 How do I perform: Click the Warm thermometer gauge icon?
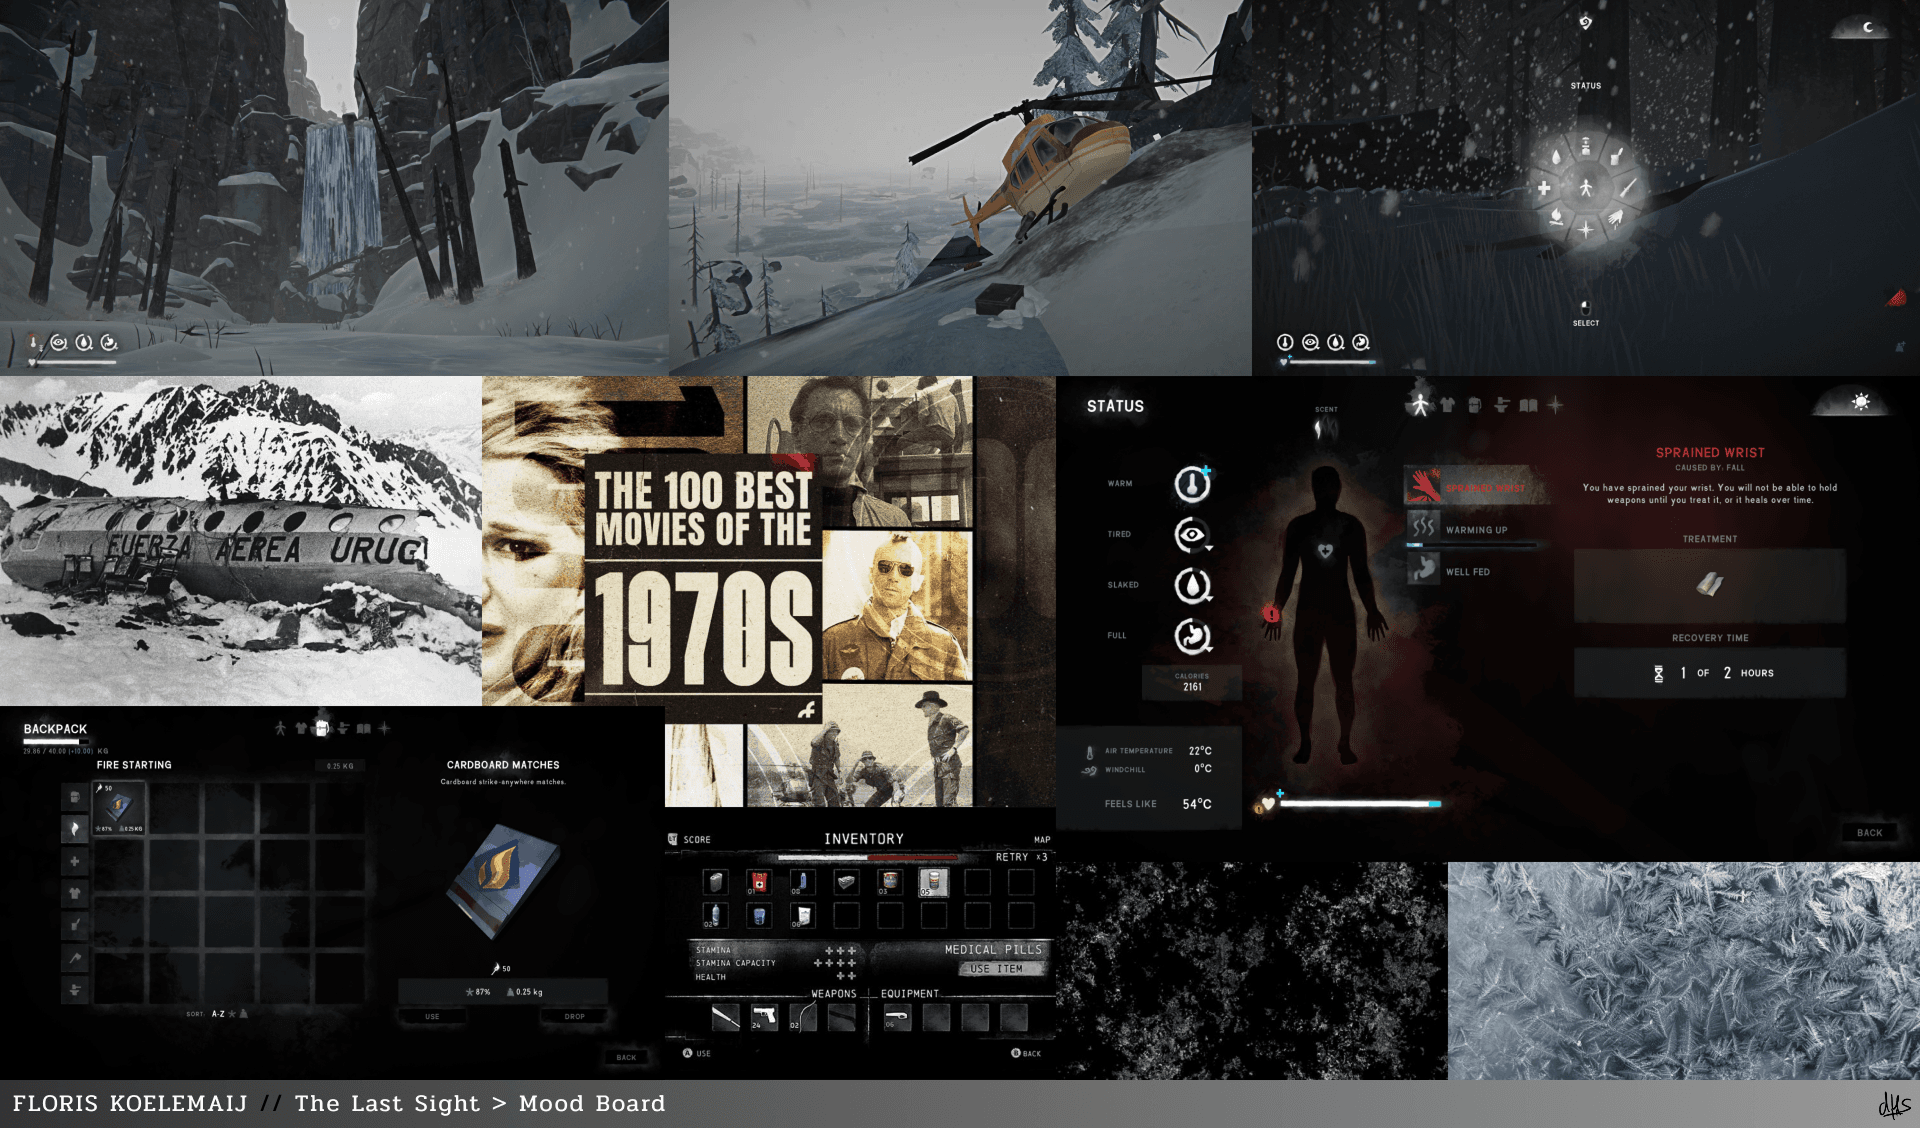pyautogui.click(x=1192, y=484)
